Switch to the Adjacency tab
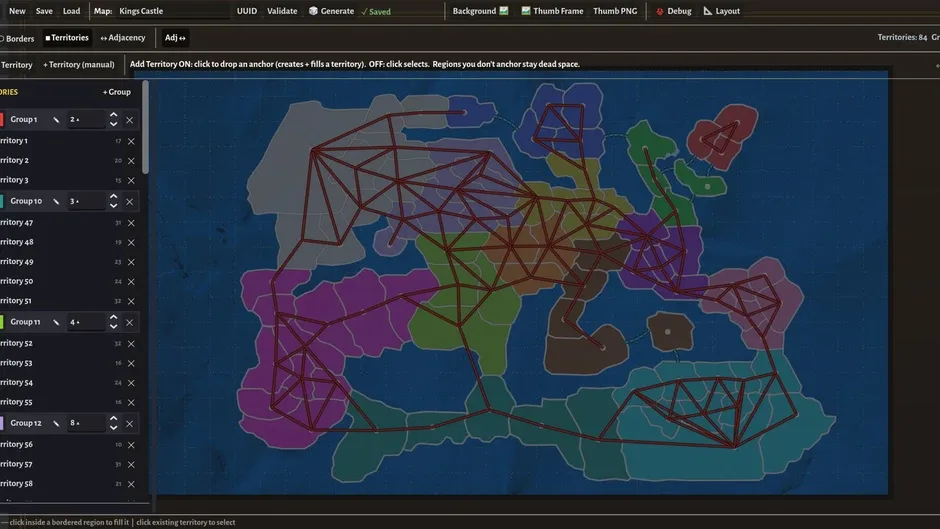Screen dimensions: 940x529 coord(122,38)
